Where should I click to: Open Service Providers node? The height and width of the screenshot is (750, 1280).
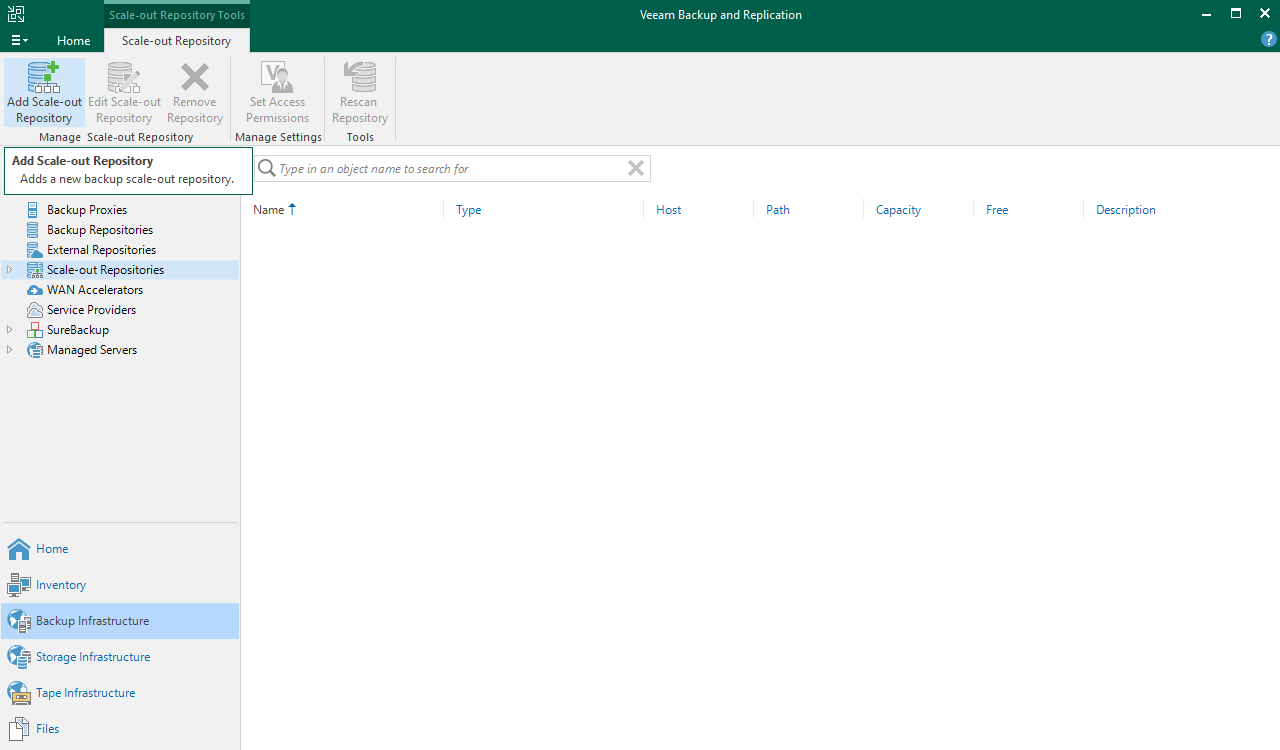pyautogui.click(x=91, y=310)
